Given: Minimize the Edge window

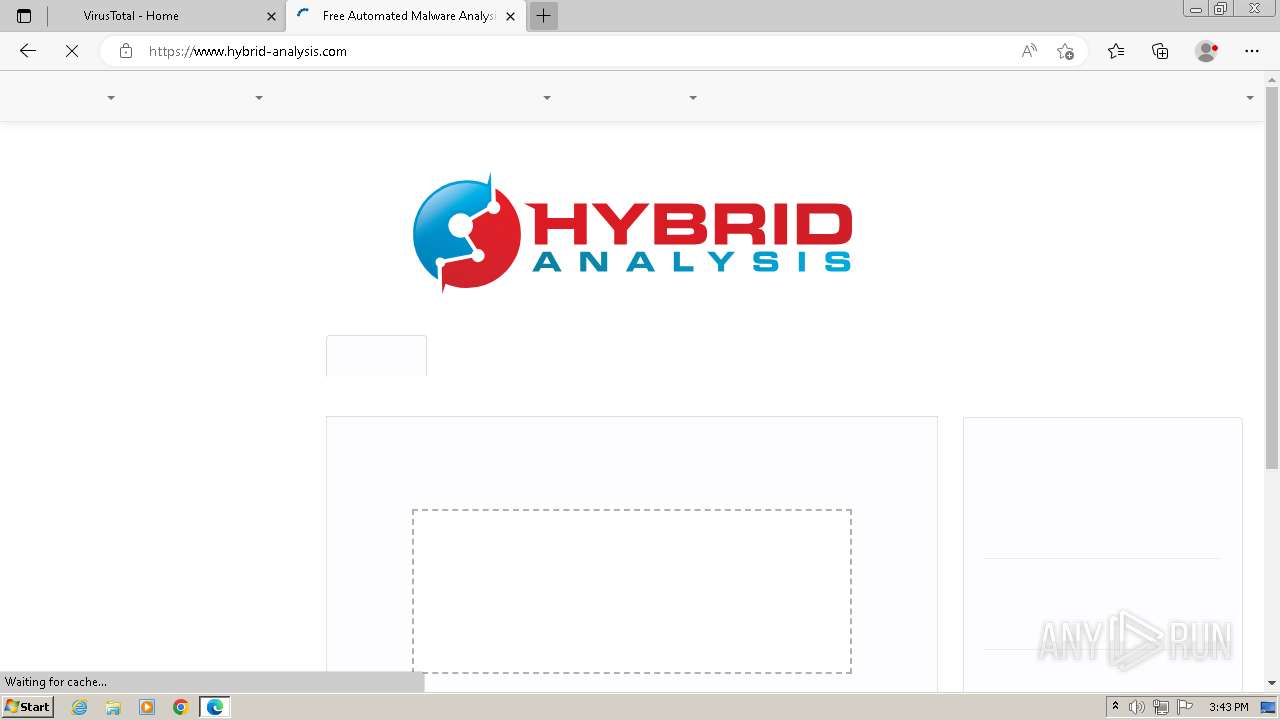Looking at the screenshot, I should tap(1195, 9).
